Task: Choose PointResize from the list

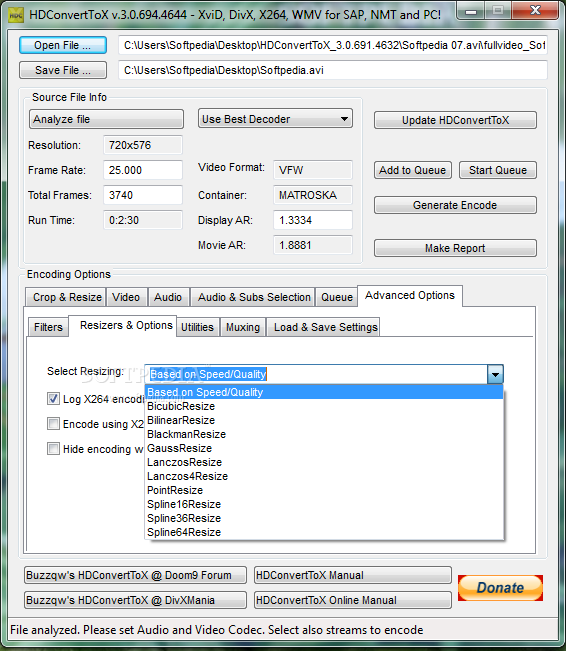Action: click(x=324, y=490)
